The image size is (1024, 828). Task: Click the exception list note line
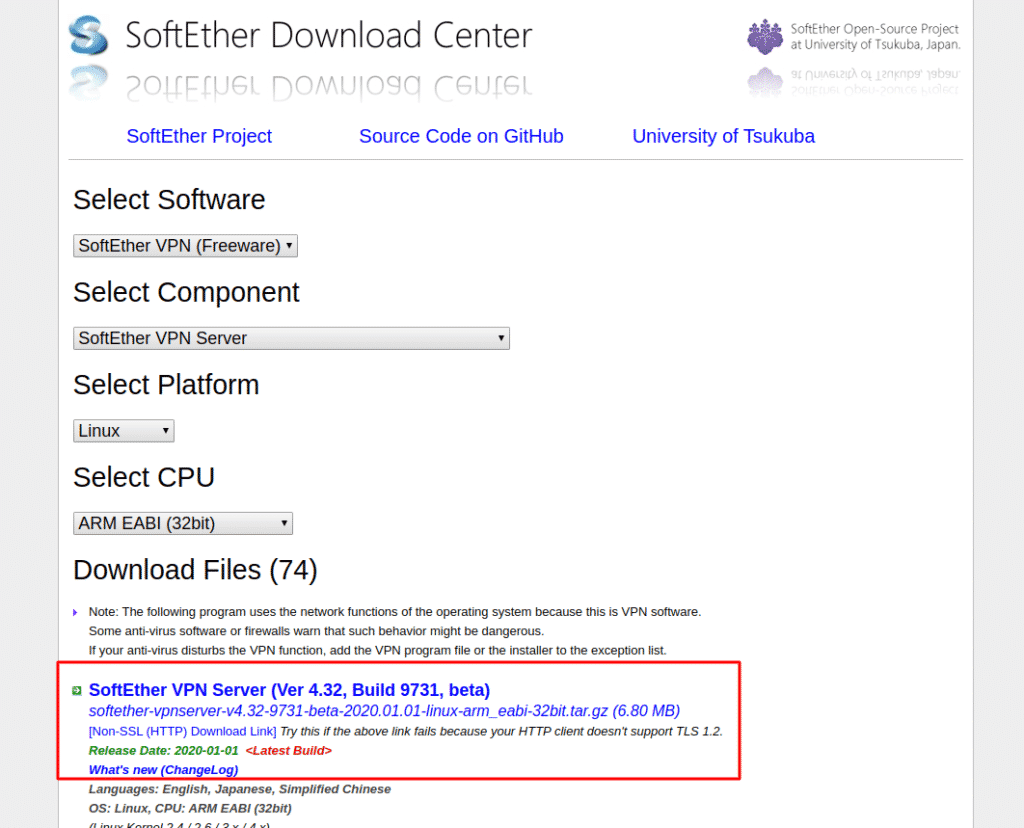point(377,650)
